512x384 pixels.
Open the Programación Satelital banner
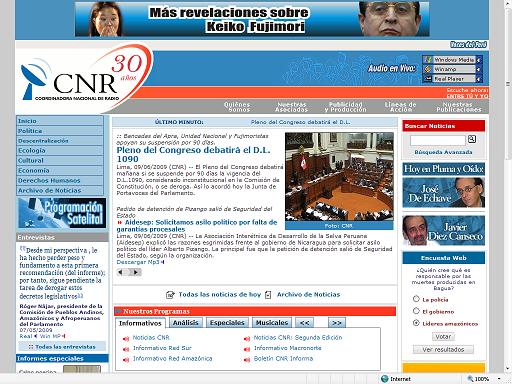[62, 213]
